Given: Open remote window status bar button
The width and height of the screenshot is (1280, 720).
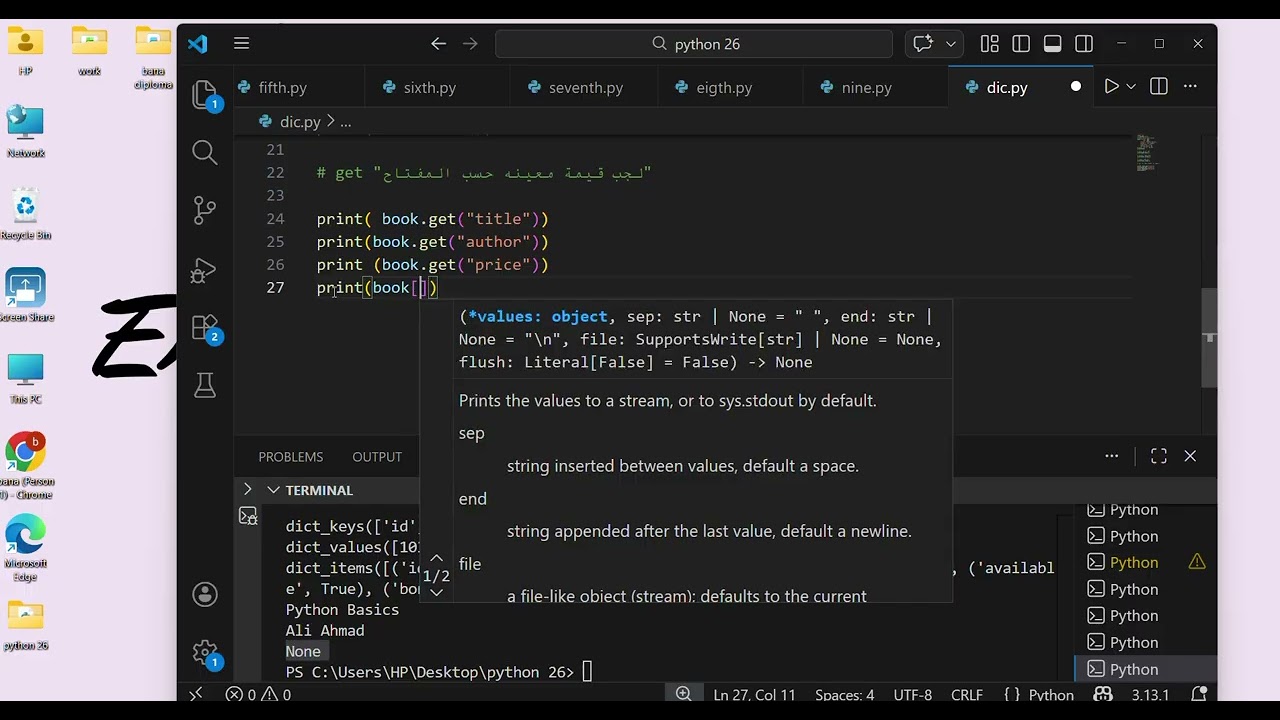Looking at the screenshot, I should pyautogui.click(x=196, y=694).
